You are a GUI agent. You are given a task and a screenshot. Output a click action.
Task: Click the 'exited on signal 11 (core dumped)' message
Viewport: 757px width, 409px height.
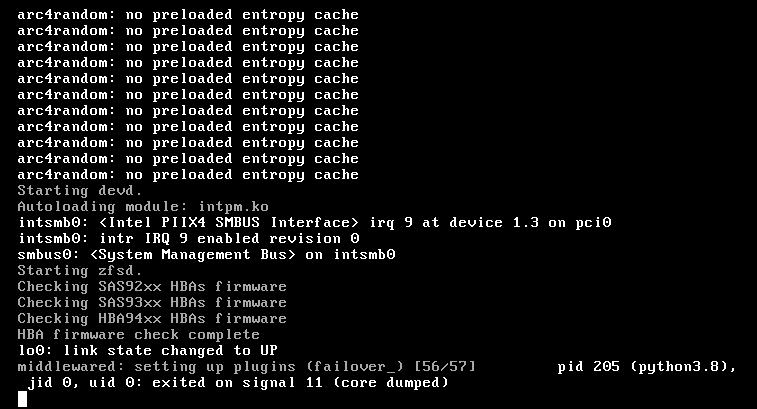300,382
